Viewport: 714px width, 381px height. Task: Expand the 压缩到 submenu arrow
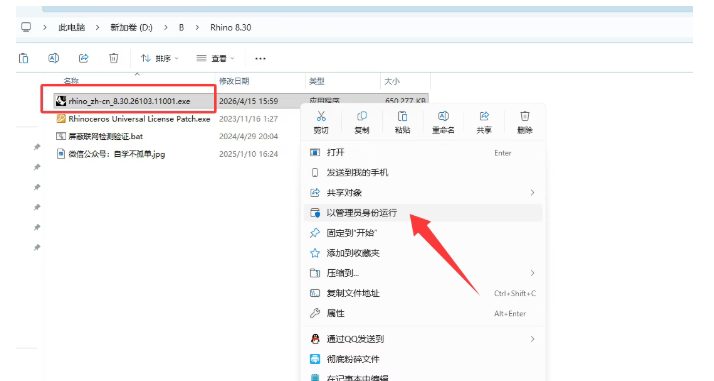[532, 273]
